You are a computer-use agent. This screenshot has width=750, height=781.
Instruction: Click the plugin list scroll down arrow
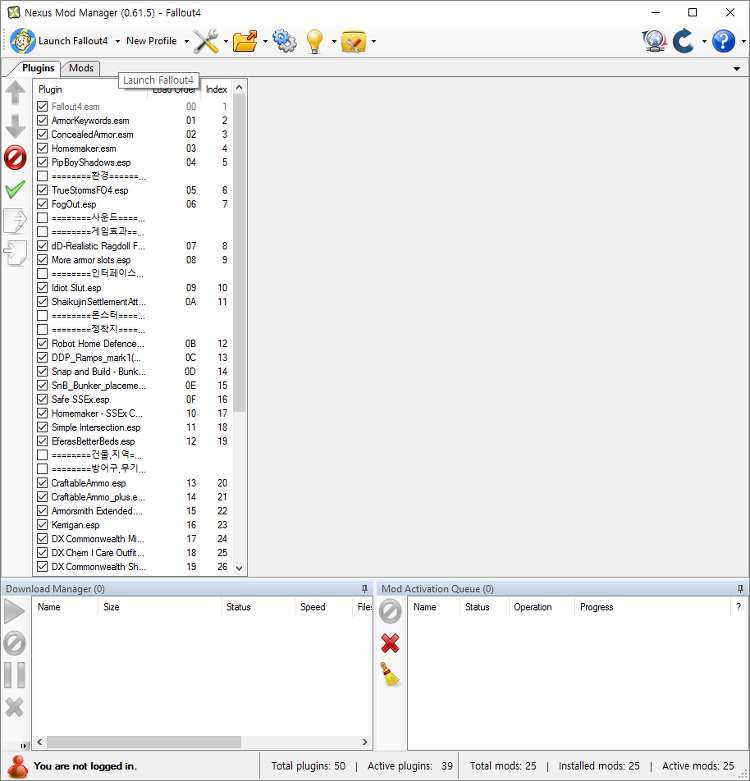pyautogui.click(x=239, y=568)
